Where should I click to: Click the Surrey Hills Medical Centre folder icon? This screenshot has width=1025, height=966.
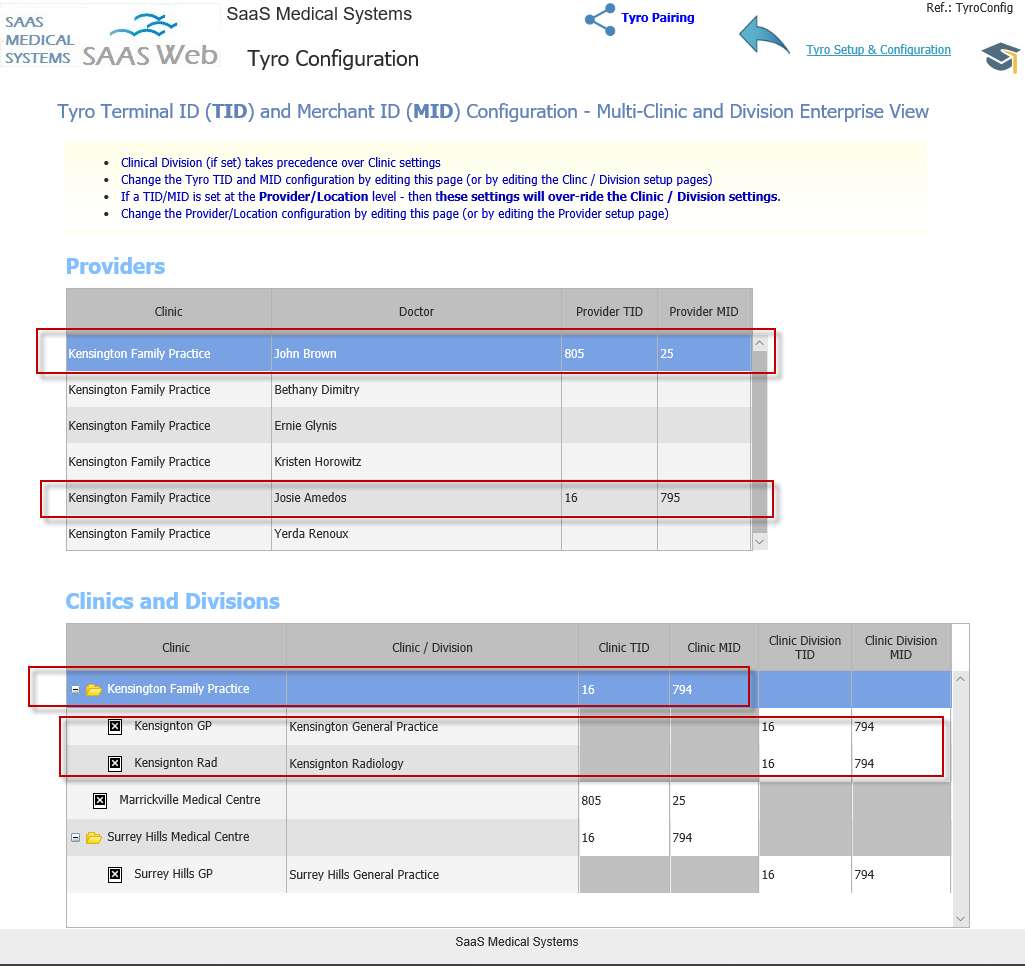pos(93,837)
